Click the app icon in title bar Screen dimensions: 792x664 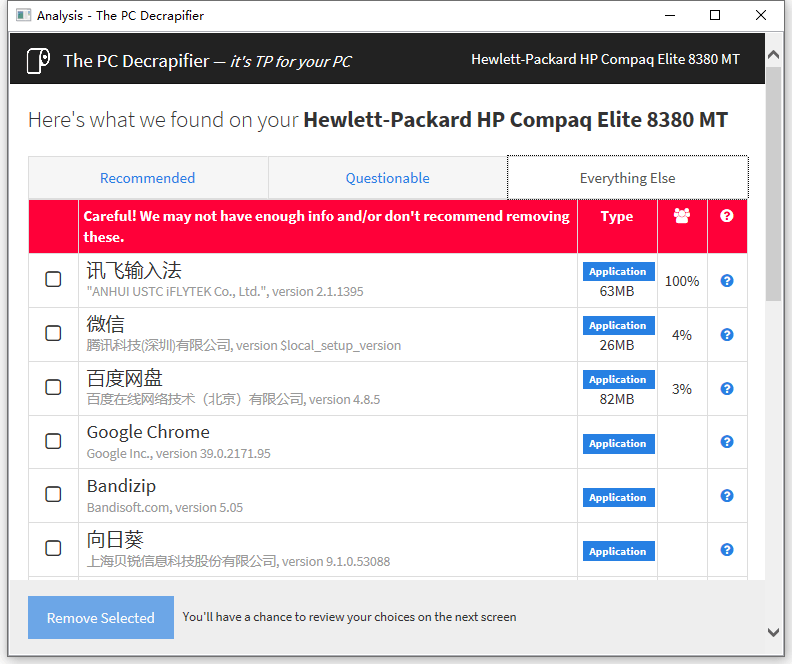tap(23, 15)
